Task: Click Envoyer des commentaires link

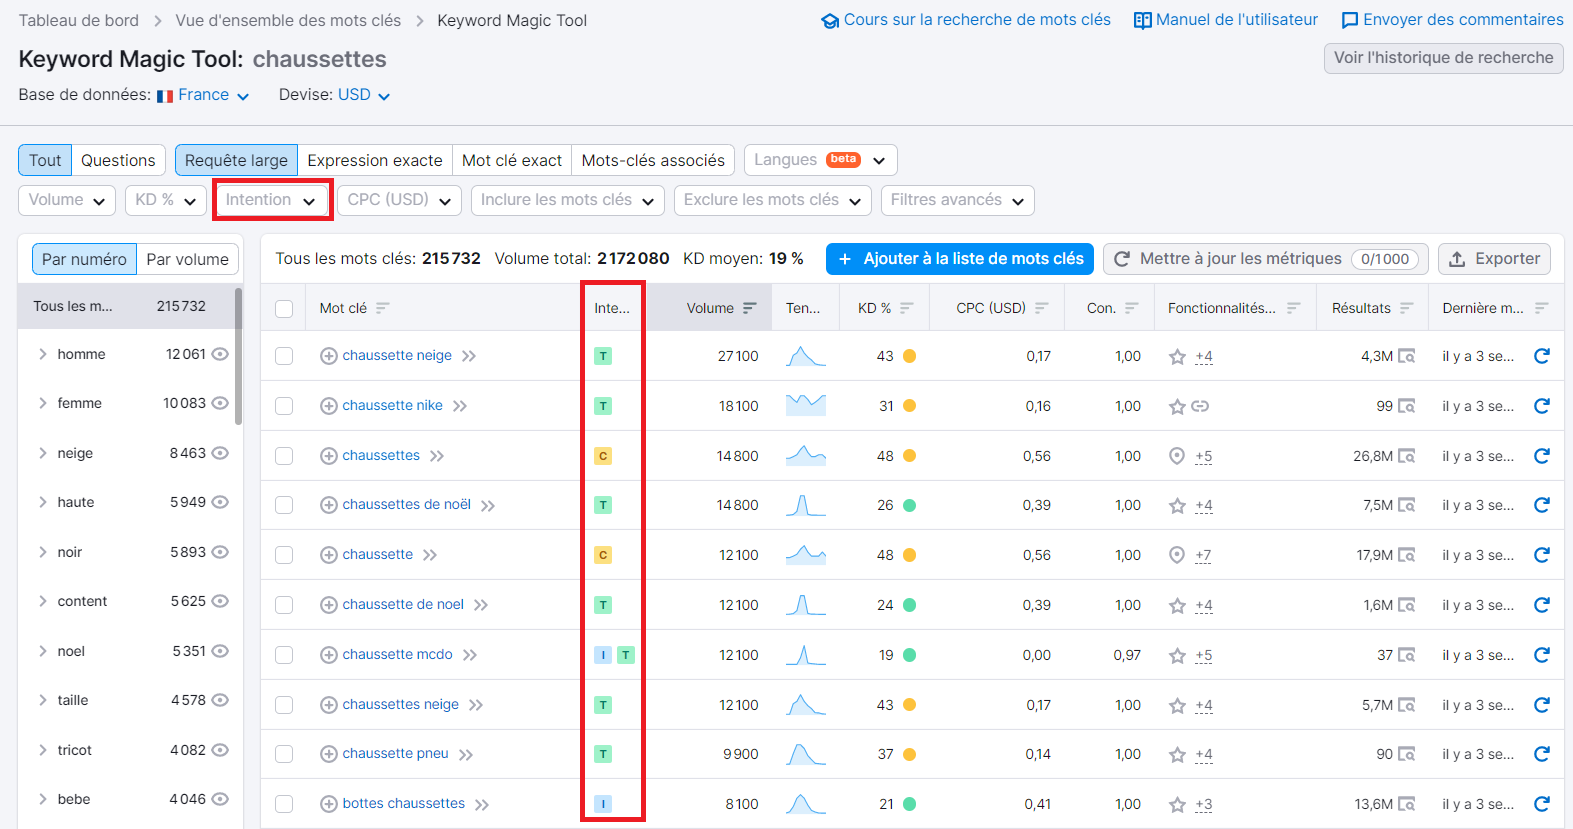Action: pyautogui.click(x=1452, y=20)
